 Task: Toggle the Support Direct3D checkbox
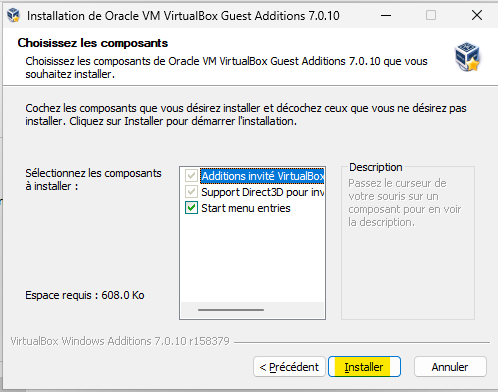(x=191, y=192)
